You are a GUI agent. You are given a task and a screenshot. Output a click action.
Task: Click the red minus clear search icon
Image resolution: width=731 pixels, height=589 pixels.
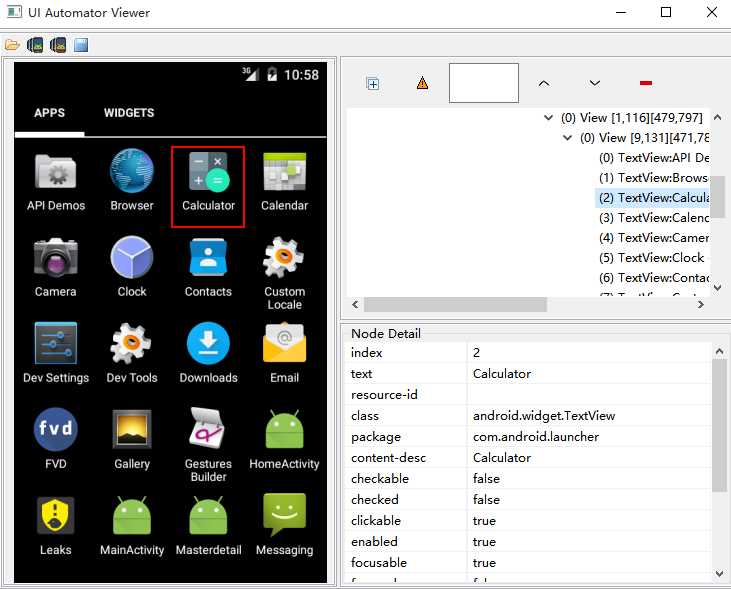(646, 83)
